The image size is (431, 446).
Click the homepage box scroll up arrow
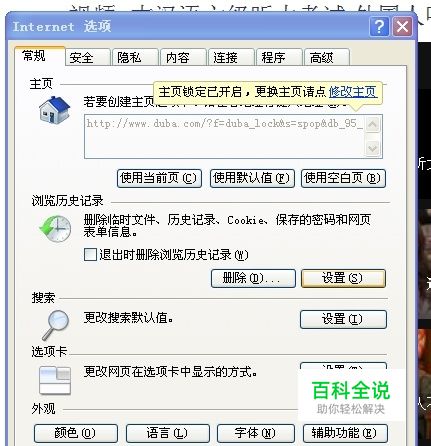click(x=372, y=125)
